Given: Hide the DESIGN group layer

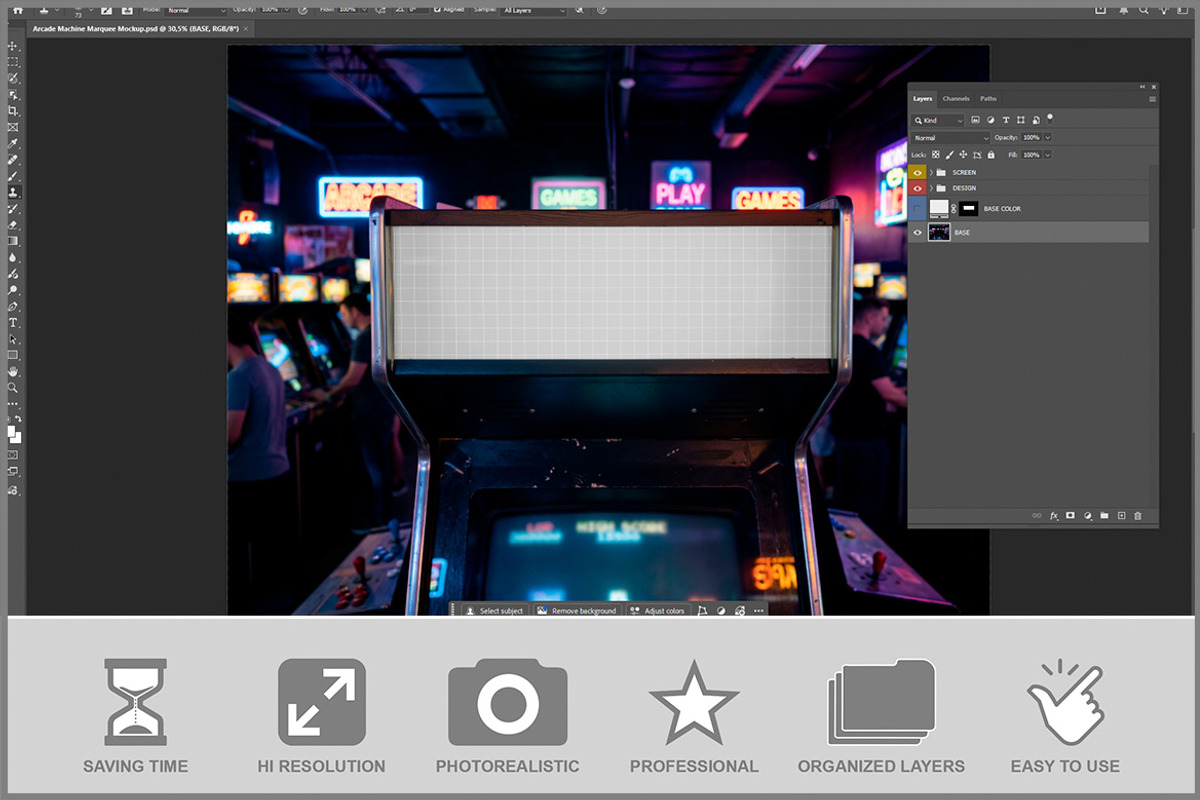Looking at the screenshot, I should coord(917,188).
